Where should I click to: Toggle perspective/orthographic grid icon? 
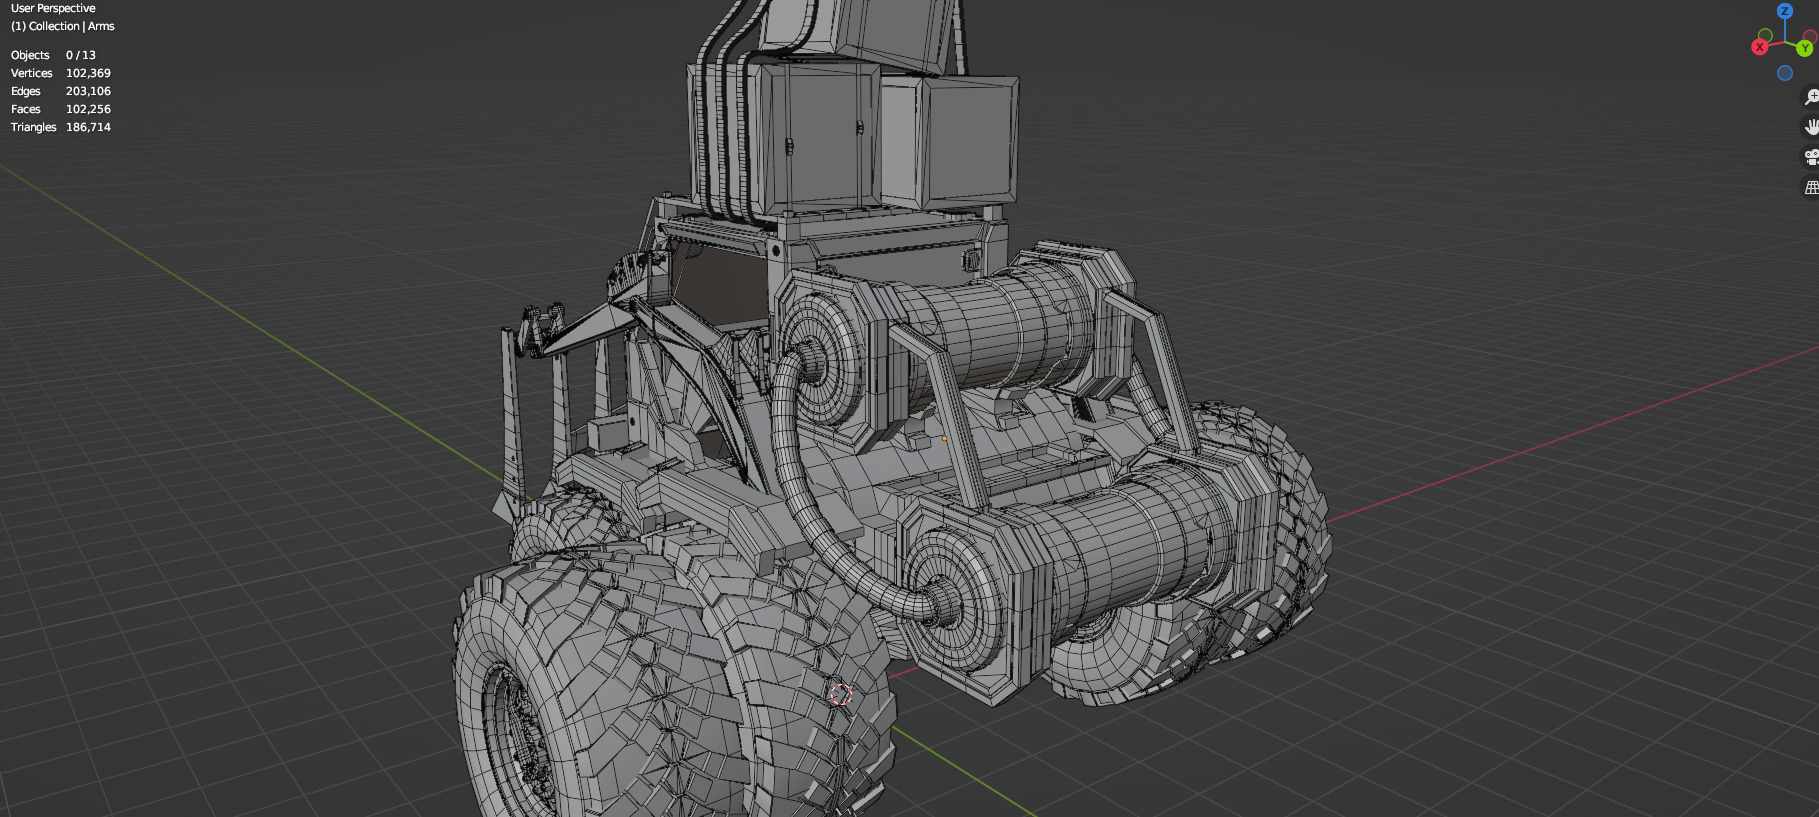pyautogui.click(x=1811, y=187)
